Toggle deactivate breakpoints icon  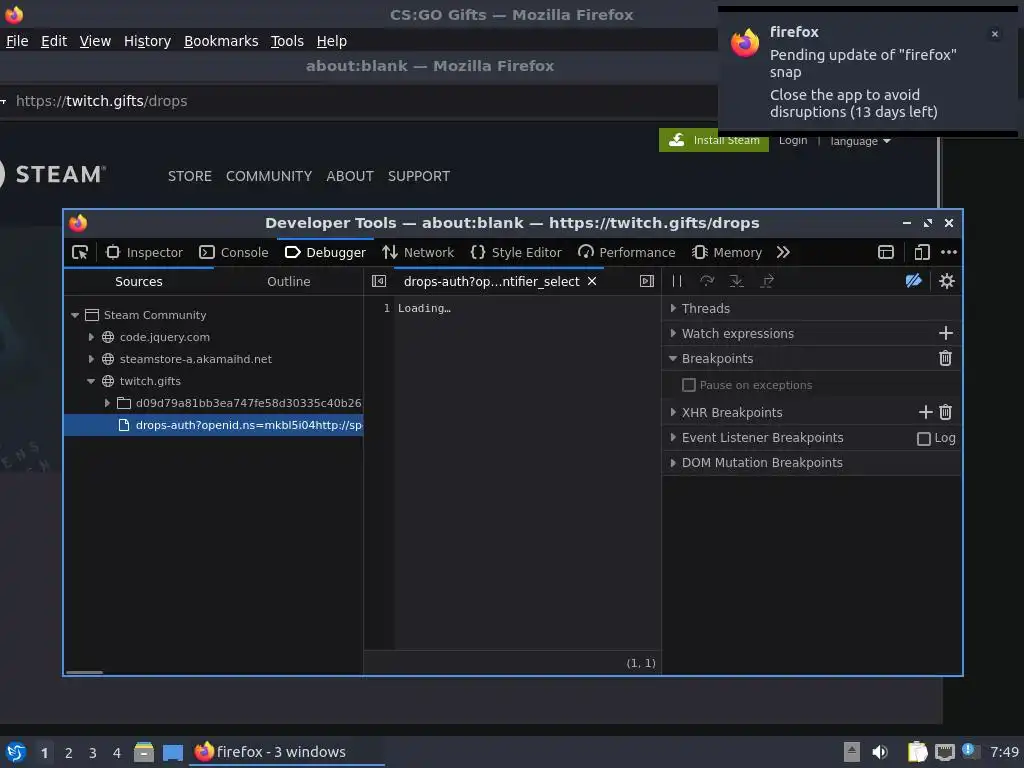click(914, 281)
